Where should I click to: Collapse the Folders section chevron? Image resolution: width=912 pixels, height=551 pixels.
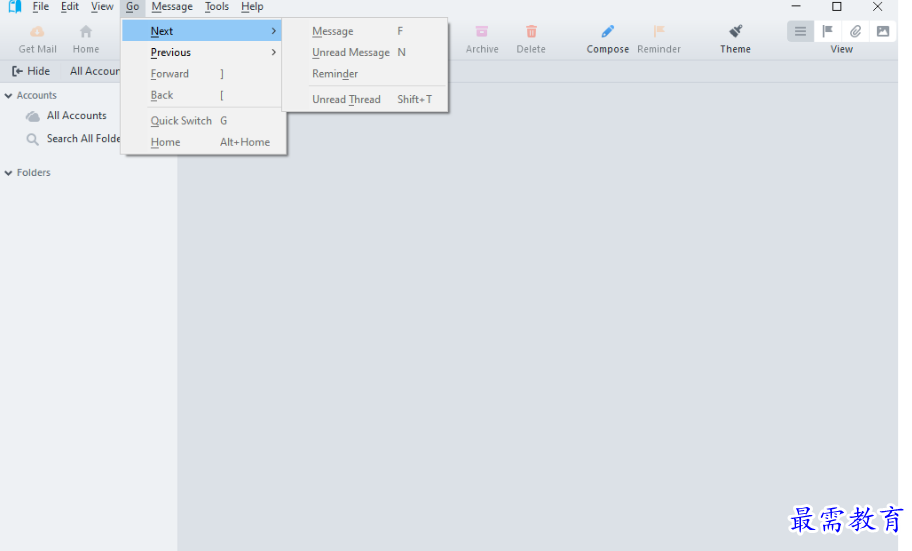coord(8,173)
